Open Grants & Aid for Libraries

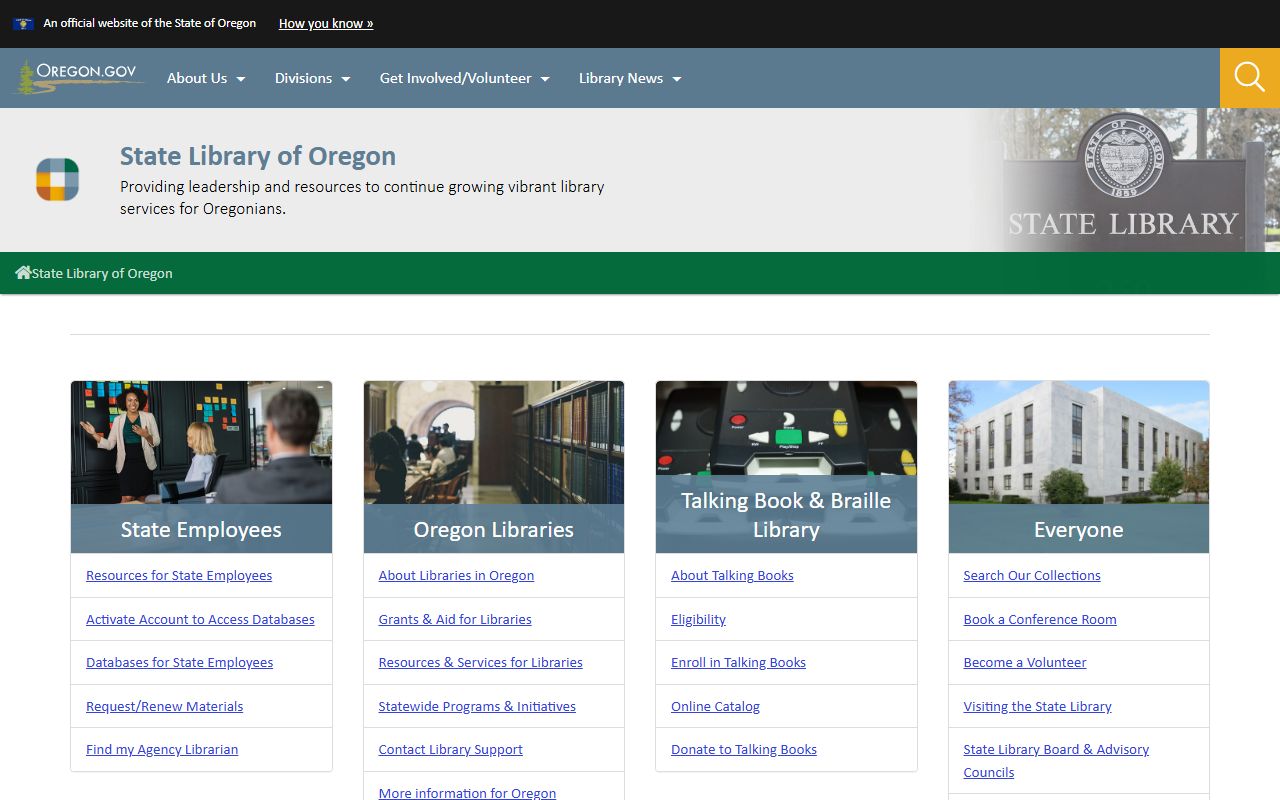point(455,619)
